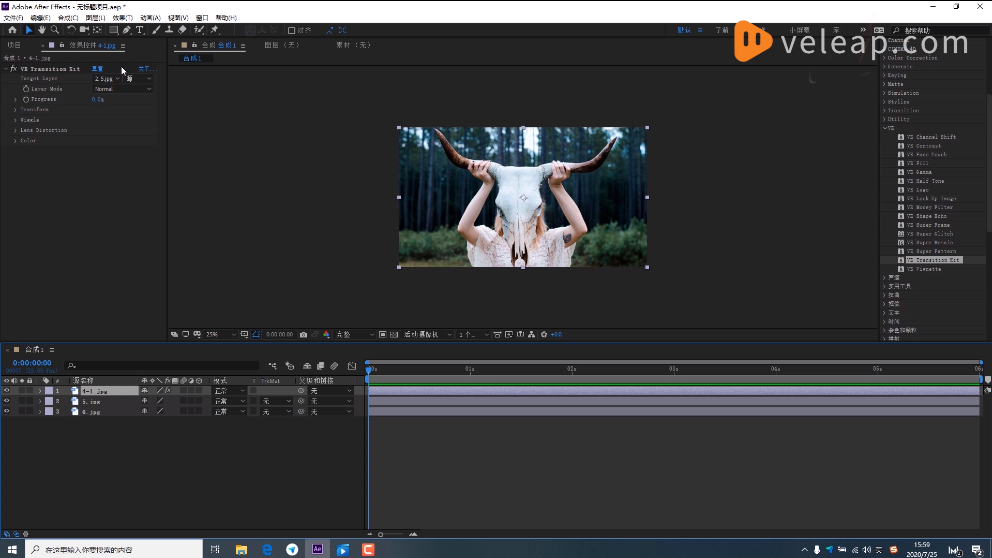The height and width of the screenshot is (558, 992).
Task: Open the 25% magnification dropdown in viewer
Action: [x=218, y=334]
